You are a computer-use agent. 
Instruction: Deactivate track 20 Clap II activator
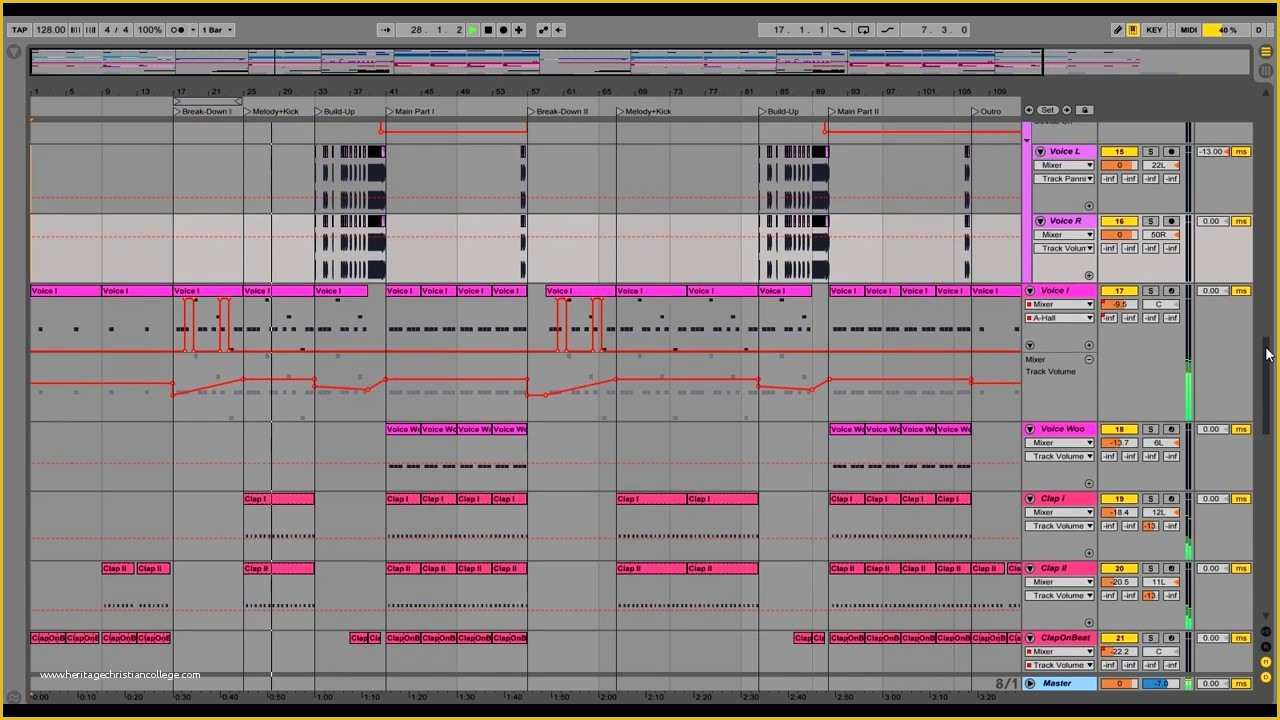[1119, 568]
